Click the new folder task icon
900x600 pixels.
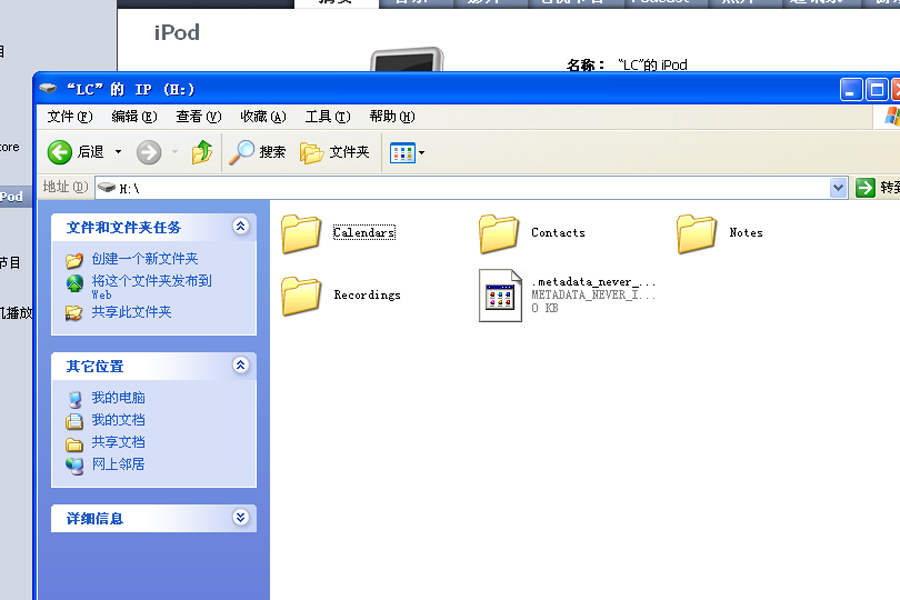(75, 260)
